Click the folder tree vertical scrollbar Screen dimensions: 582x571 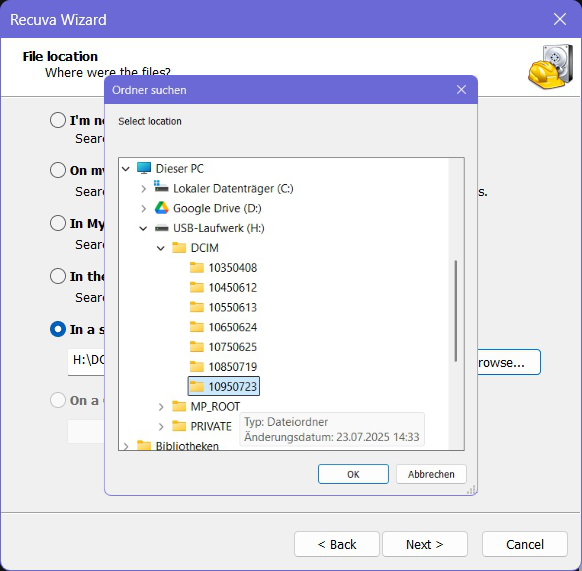click(x=455, y=311)
